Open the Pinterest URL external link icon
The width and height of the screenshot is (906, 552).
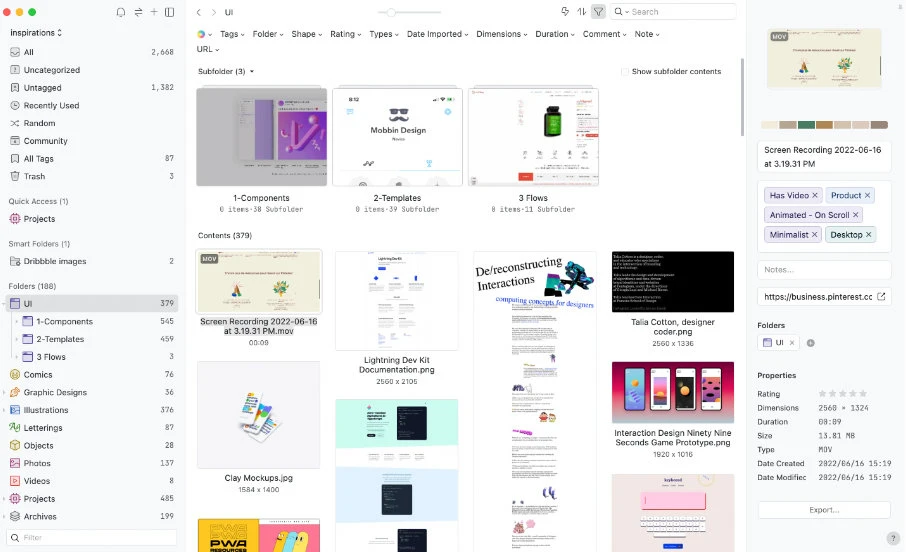pyautogui.click(x=881, y=297)
